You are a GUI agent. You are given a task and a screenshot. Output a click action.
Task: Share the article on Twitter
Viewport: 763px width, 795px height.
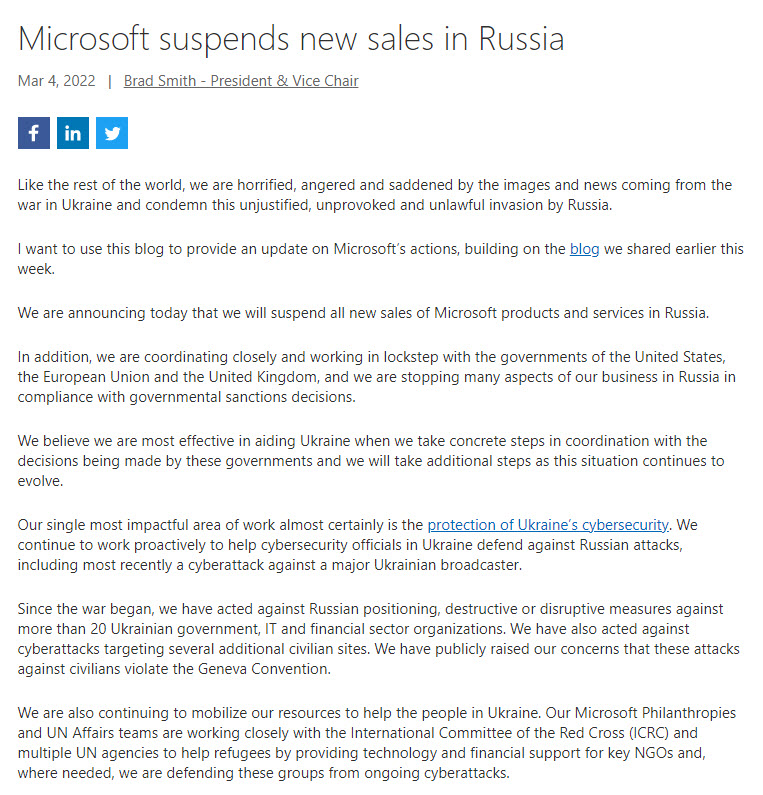[x=112, y=133]
